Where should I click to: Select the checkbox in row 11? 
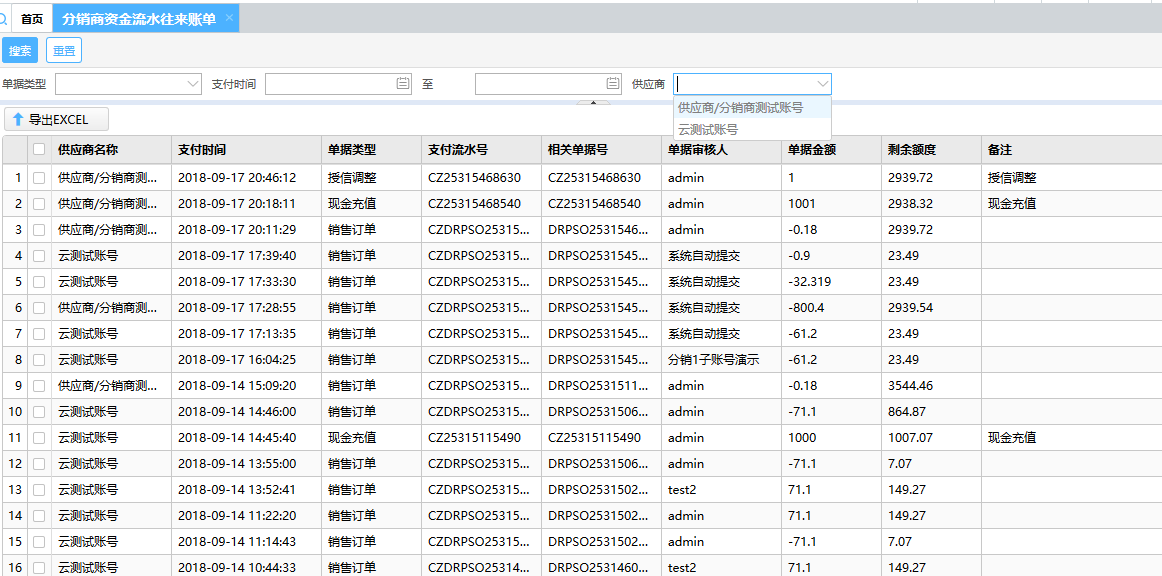click(x=39, y=437)
